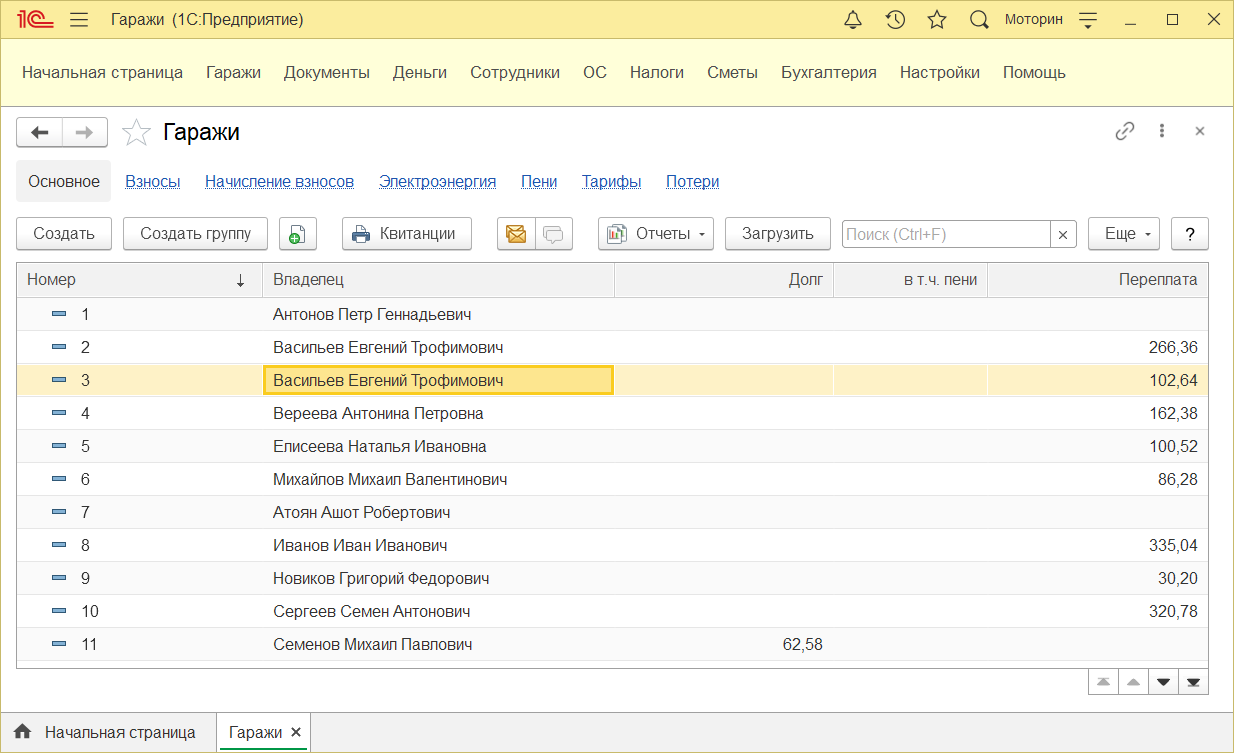1234x753 pixels.
Task: Expand the Отчеты dropdown
Action: click(655, 234)
